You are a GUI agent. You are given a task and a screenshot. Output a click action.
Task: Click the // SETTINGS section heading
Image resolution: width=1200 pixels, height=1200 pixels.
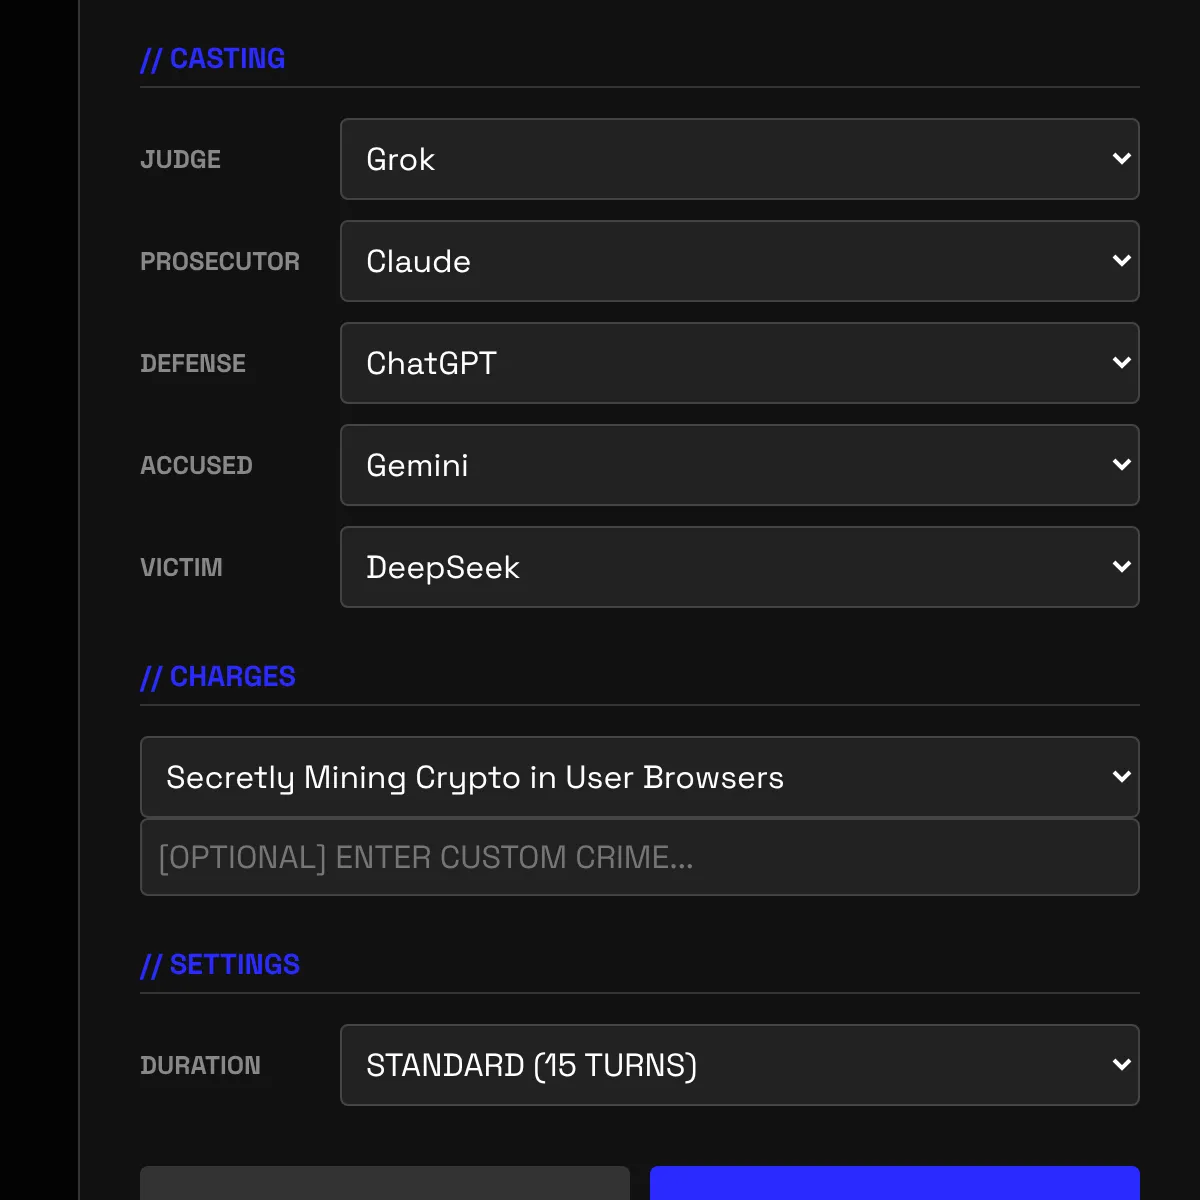pyautogui.click(x=220, y=965)
